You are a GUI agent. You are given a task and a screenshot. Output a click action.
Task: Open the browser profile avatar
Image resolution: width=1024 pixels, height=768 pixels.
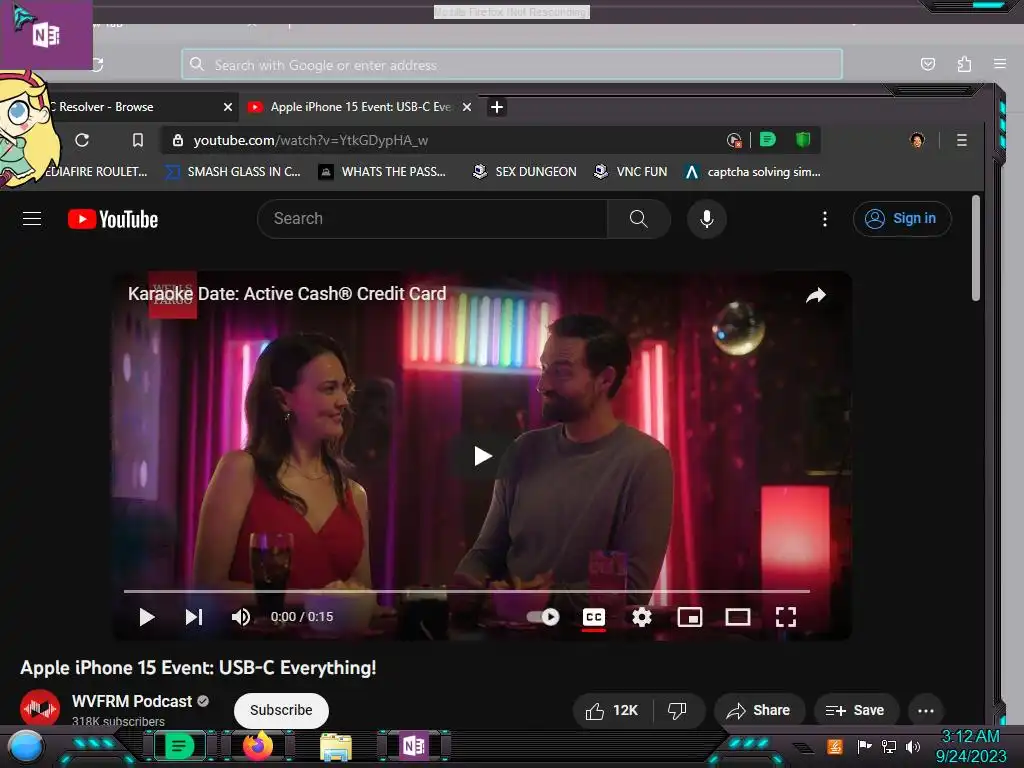tap(917, 140)
